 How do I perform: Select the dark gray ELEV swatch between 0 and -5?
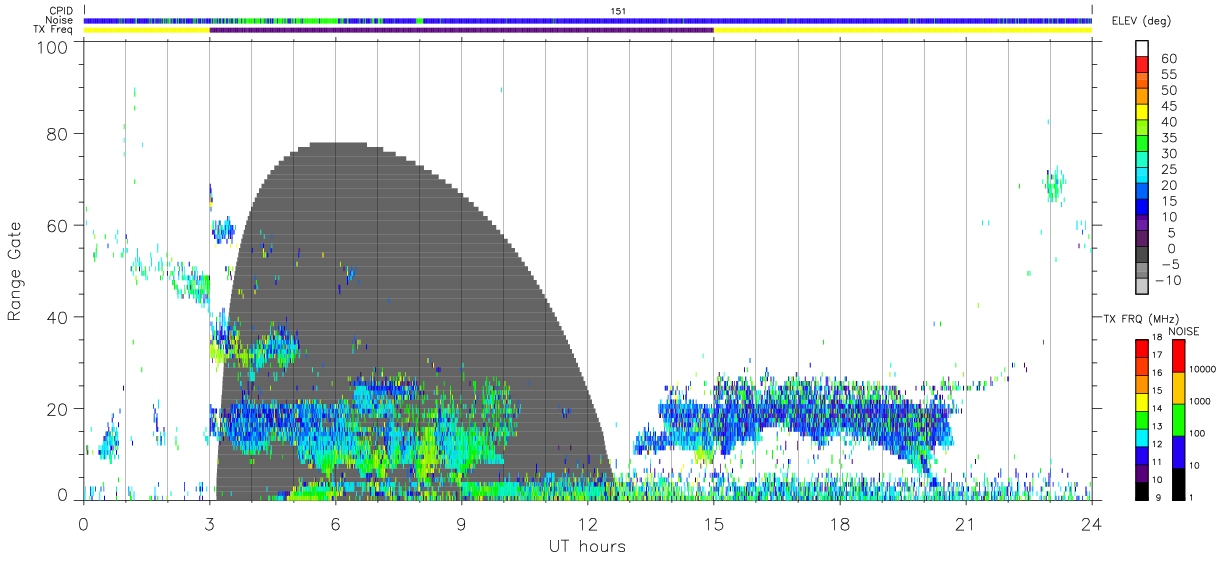coord(1143,255)
